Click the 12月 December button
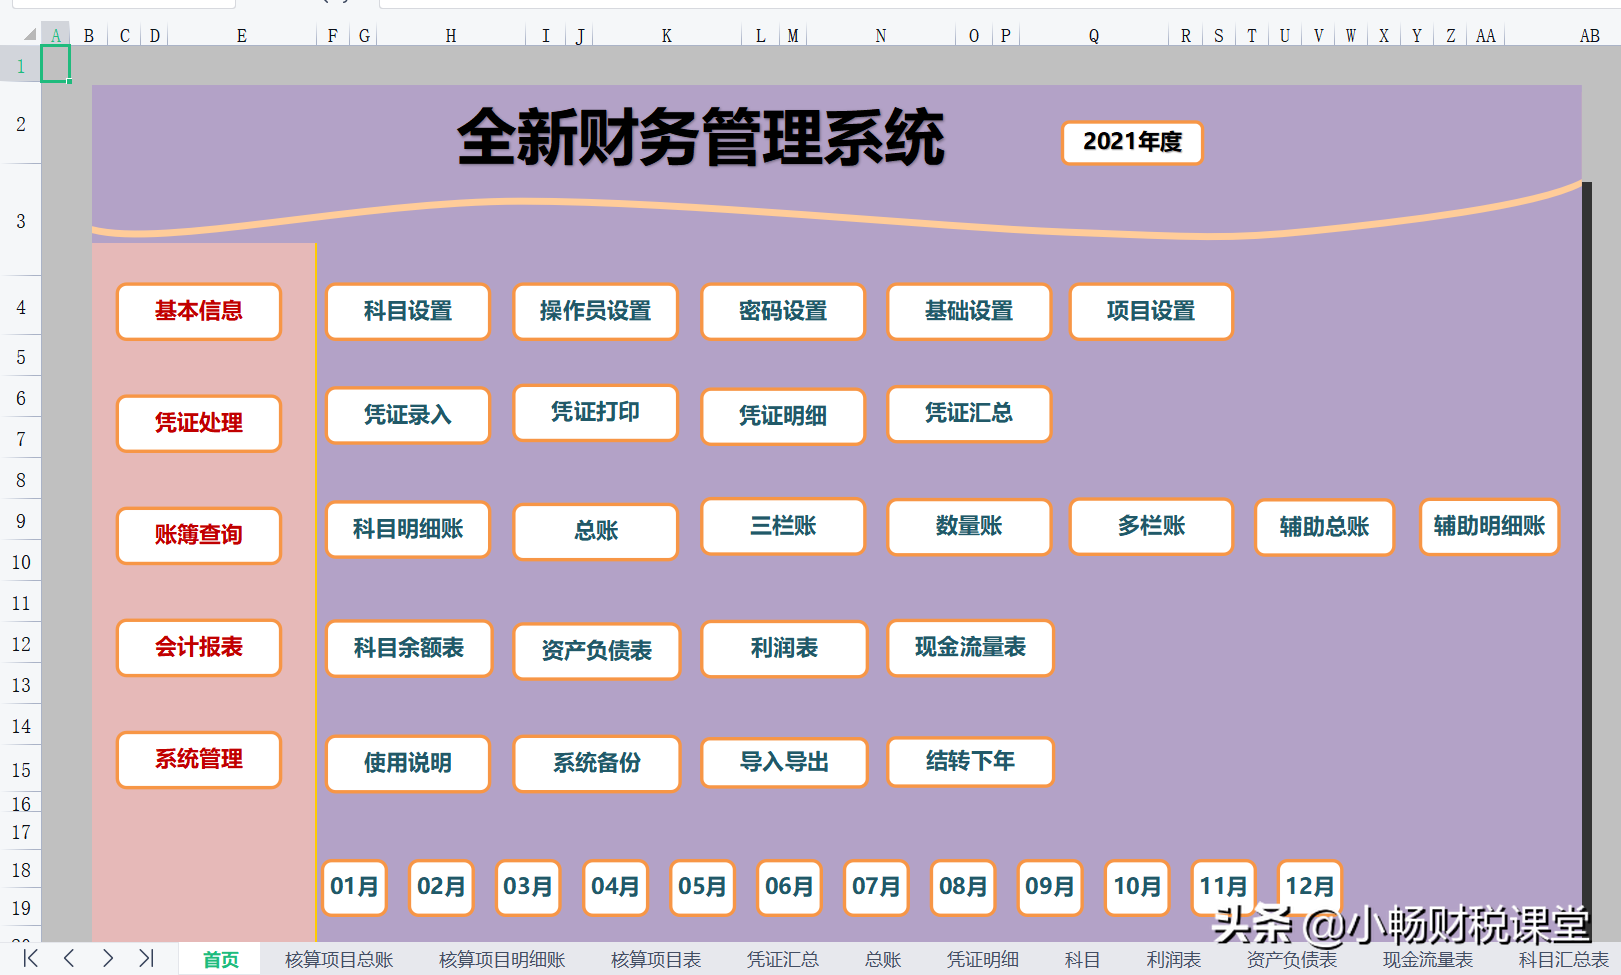This screenshot has width=1621, height=975. click(1308, 884)
